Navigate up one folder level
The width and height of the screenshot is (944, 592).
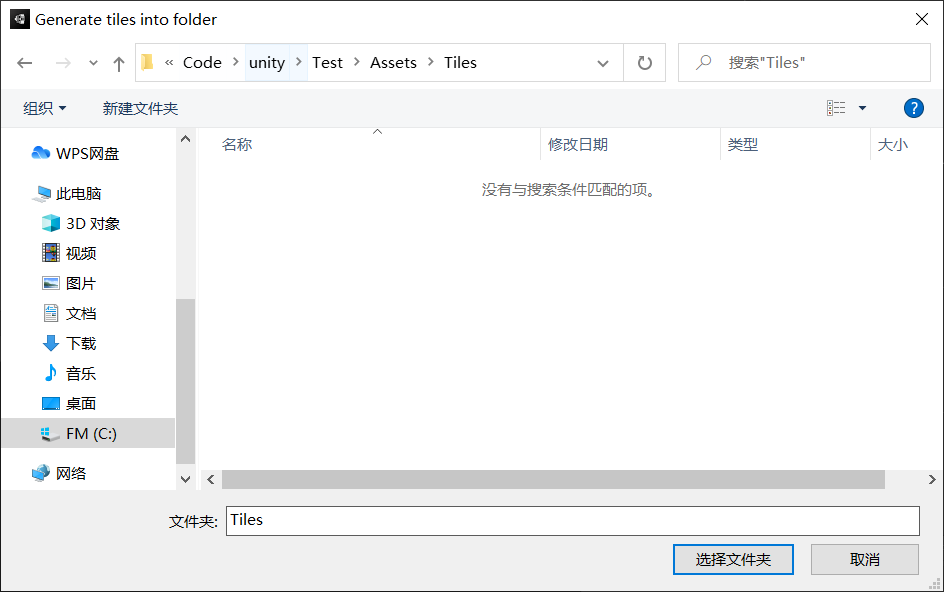(x=118, y=62)
